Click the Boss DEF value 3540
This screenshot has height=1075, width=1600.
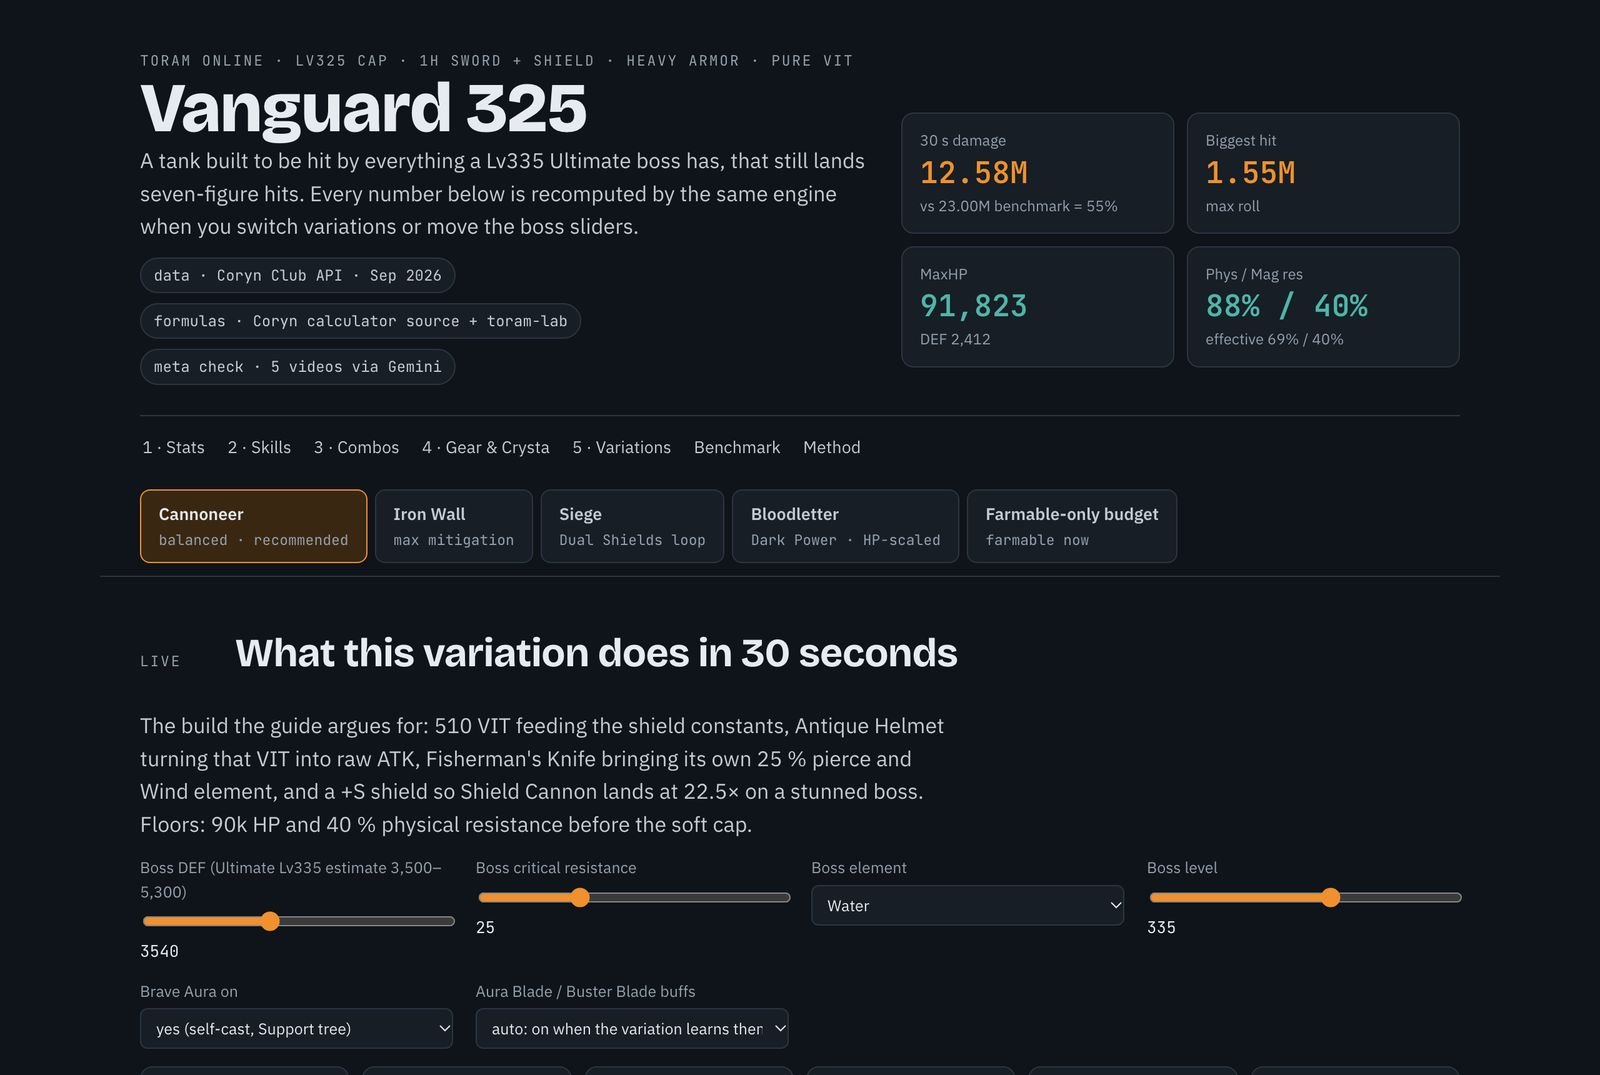click(159, 951)
